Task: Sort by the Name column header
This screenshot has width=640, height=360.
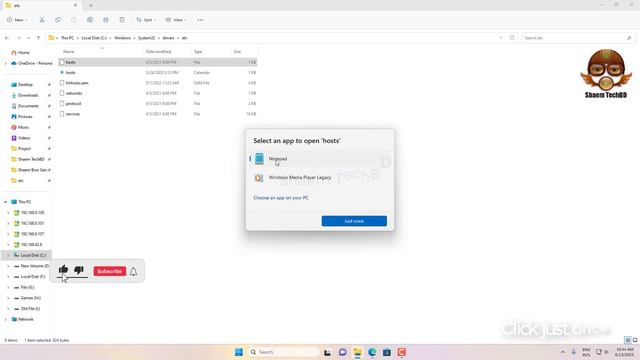Action: click(69, 52)
